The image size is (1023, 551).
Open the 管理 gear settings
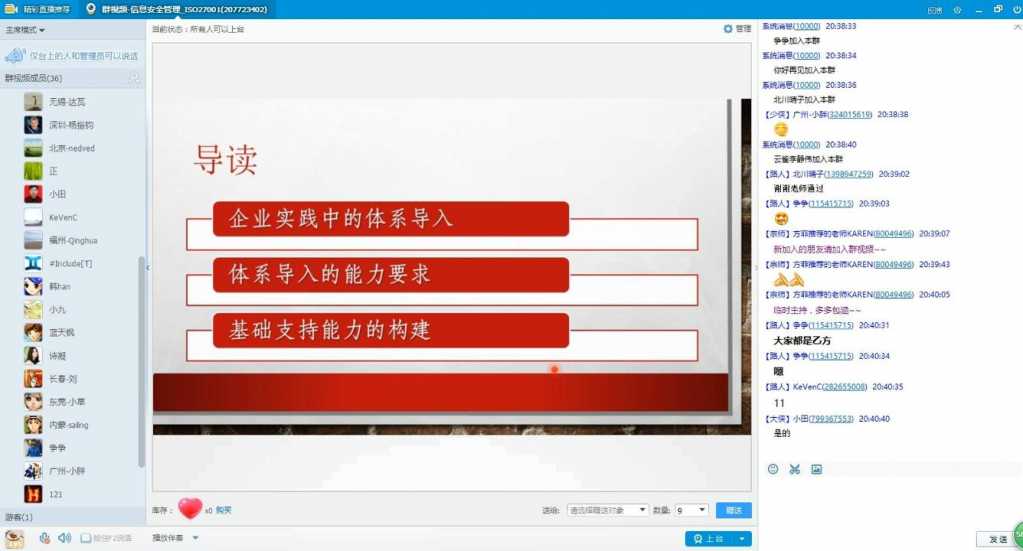737,29
